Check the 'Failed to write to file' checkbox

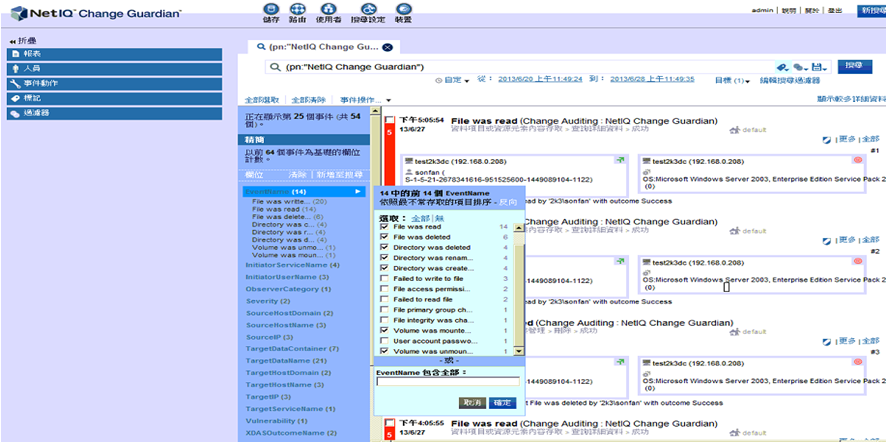384,279
